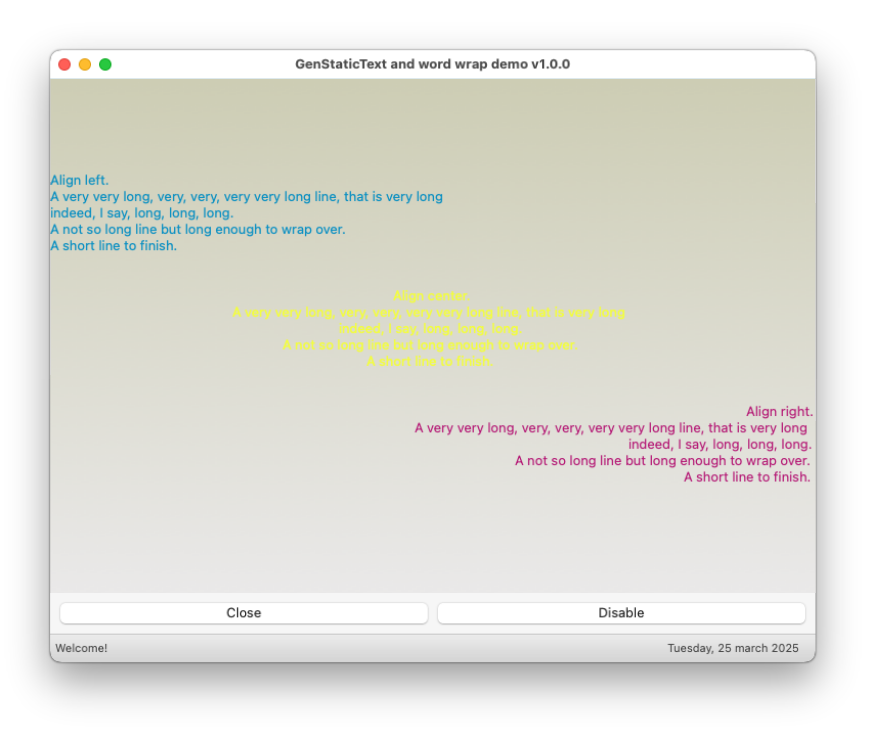Click the blue "A short line to finish."
This screenshot has width=874, height=733.
click(x=113, y=246)
